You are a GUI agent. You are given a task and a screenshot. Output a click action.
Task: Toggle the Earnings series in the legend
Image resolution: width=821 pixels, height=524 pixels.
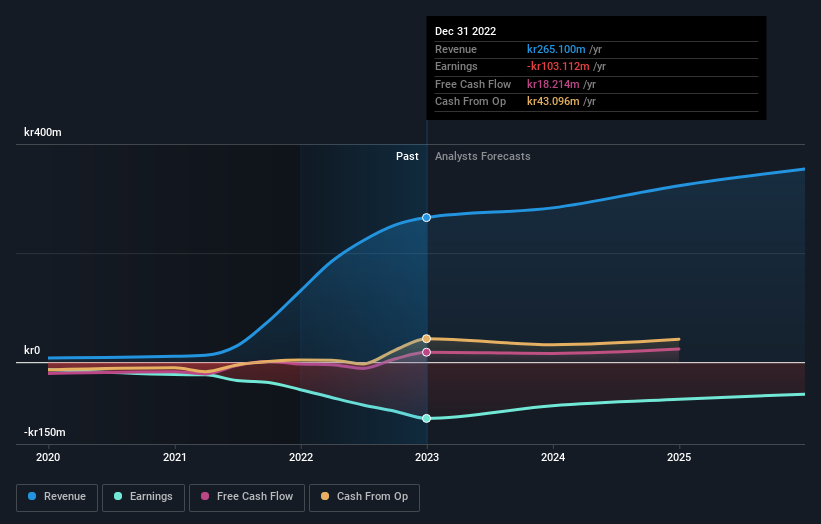coord(143,497)
